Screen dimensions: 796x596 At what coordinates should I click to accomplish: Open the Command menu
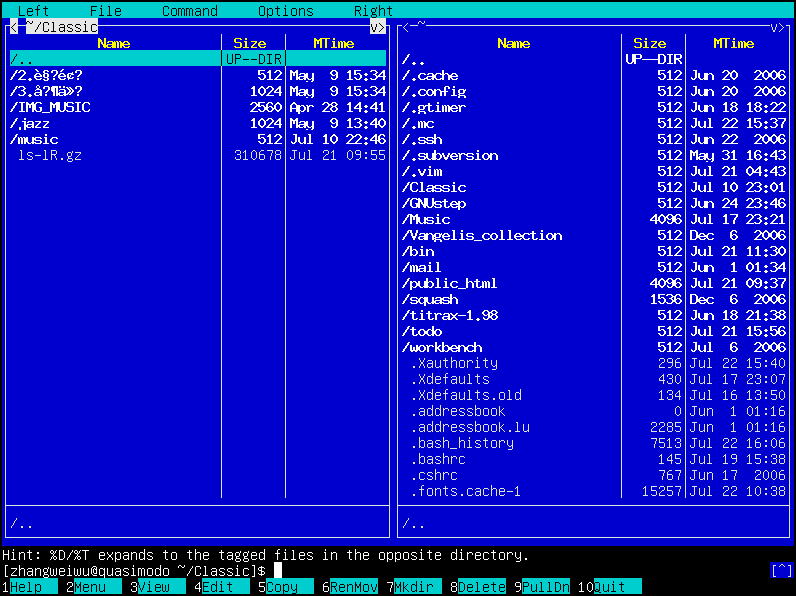click(189, 11)
